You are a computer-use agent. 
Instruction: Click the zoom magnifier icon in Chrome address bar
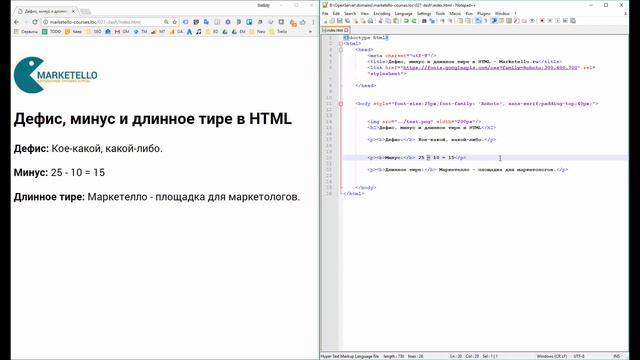coord(166,22)
